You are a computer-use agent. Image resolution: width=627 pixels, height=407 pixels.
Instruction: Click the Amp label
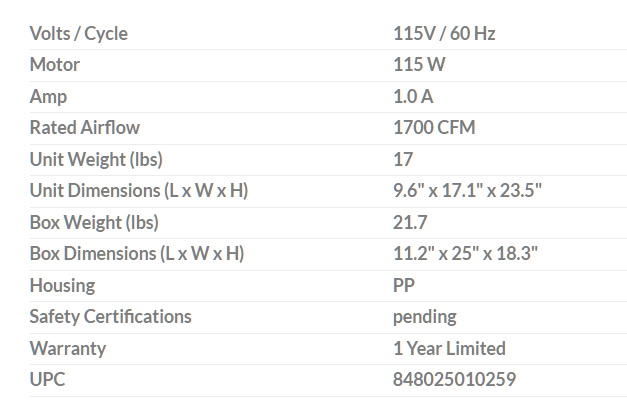pos(48,97)
